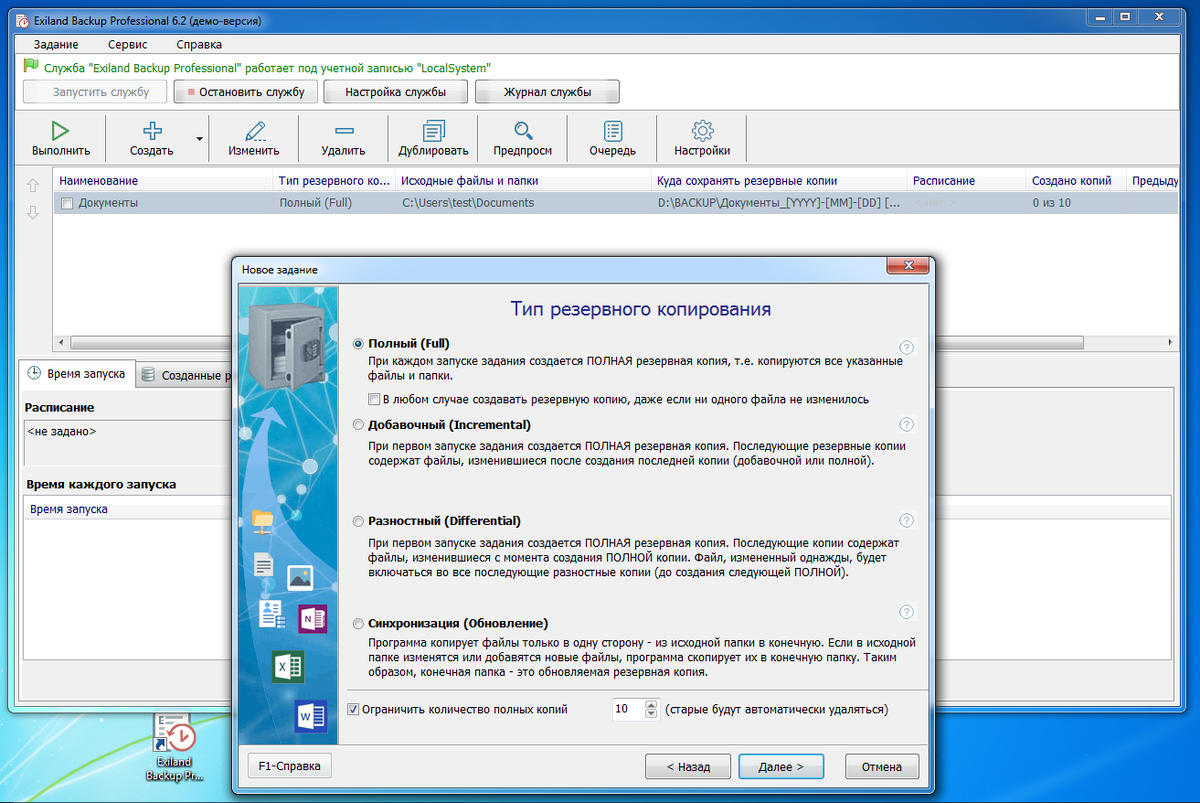
Task: Move task down with down arrow
Action: click(x=32, y=212)
